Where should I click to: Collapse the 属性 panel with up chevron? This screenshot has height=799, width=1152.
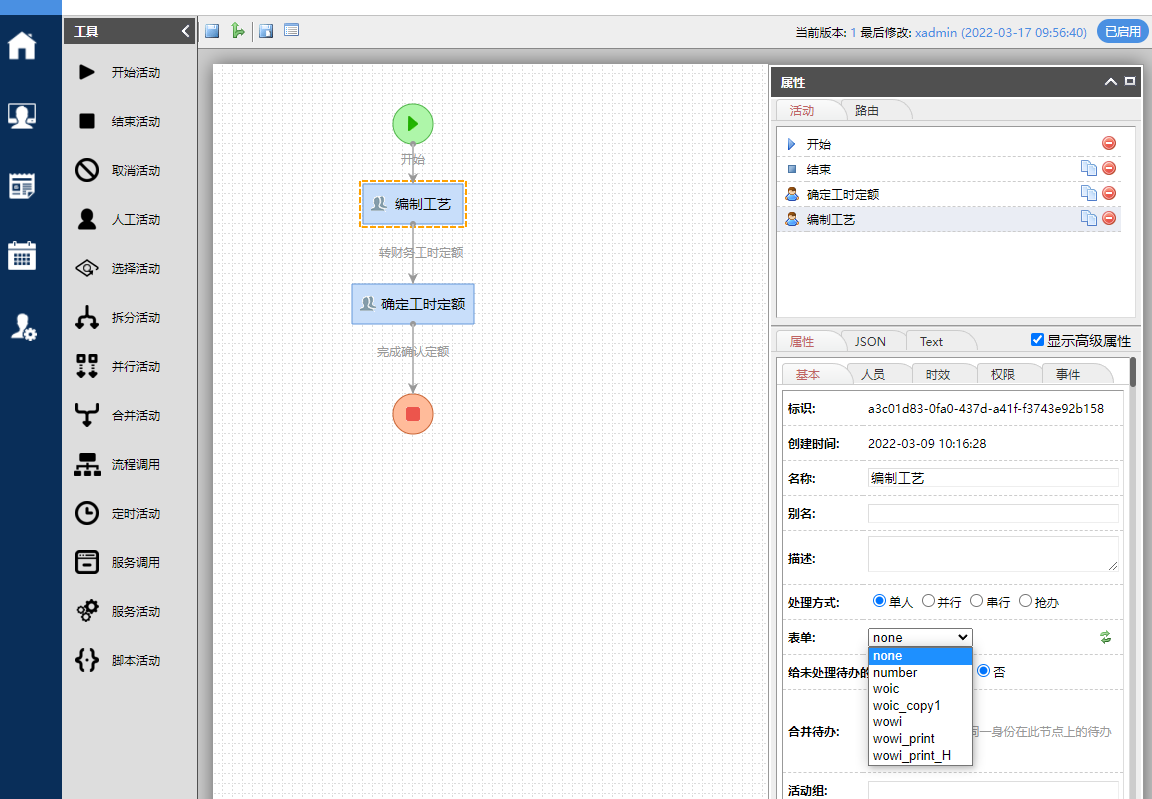coord(1111,82)
